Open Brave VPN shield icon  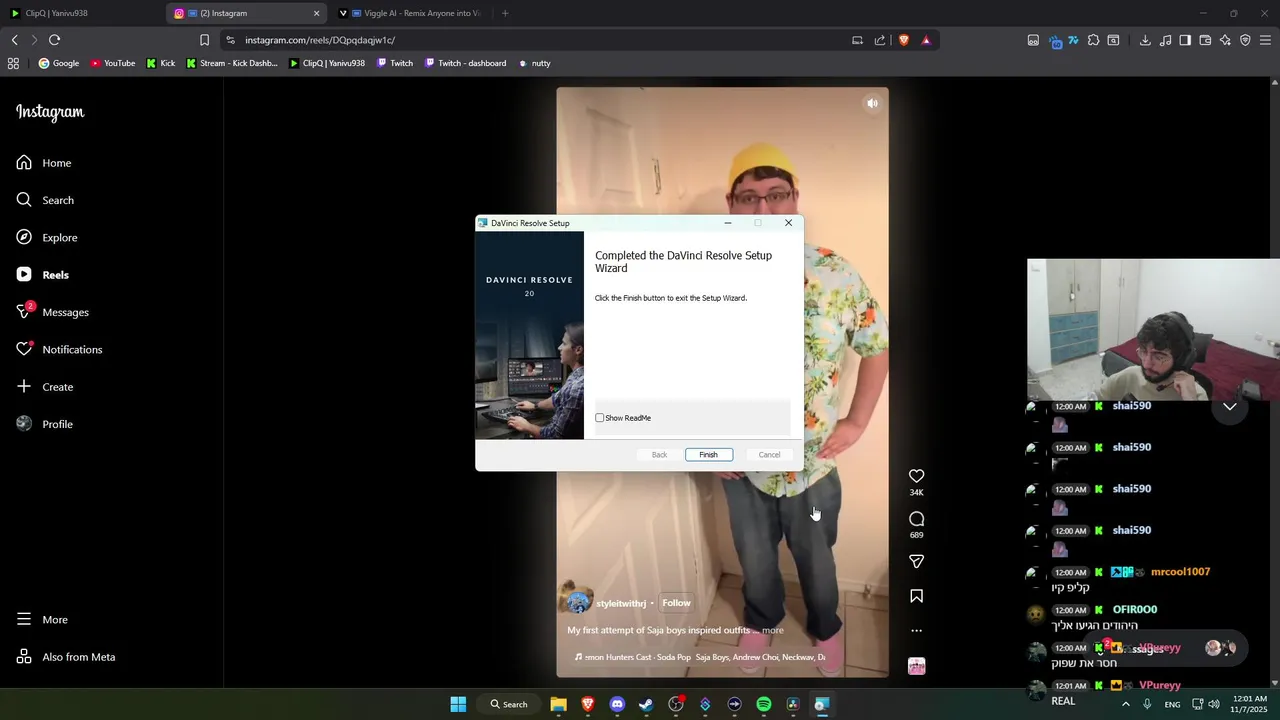point(1245,40)
